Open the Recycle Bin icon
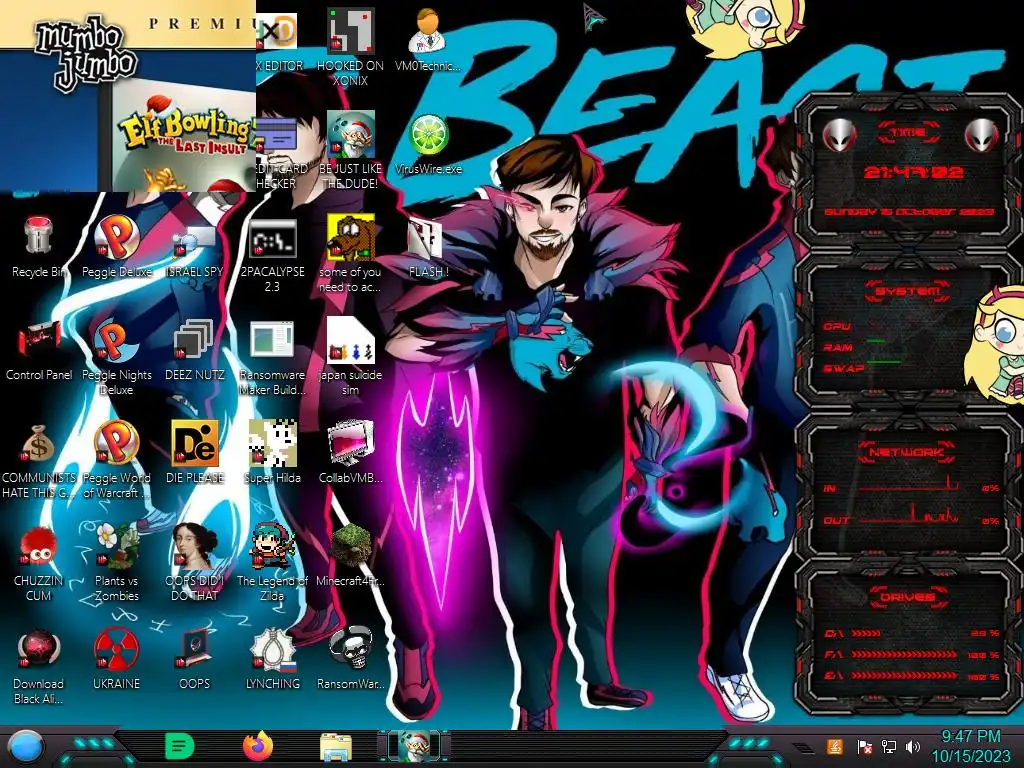The width and height of the screenshot is (1024, 768). pos(39,248)
